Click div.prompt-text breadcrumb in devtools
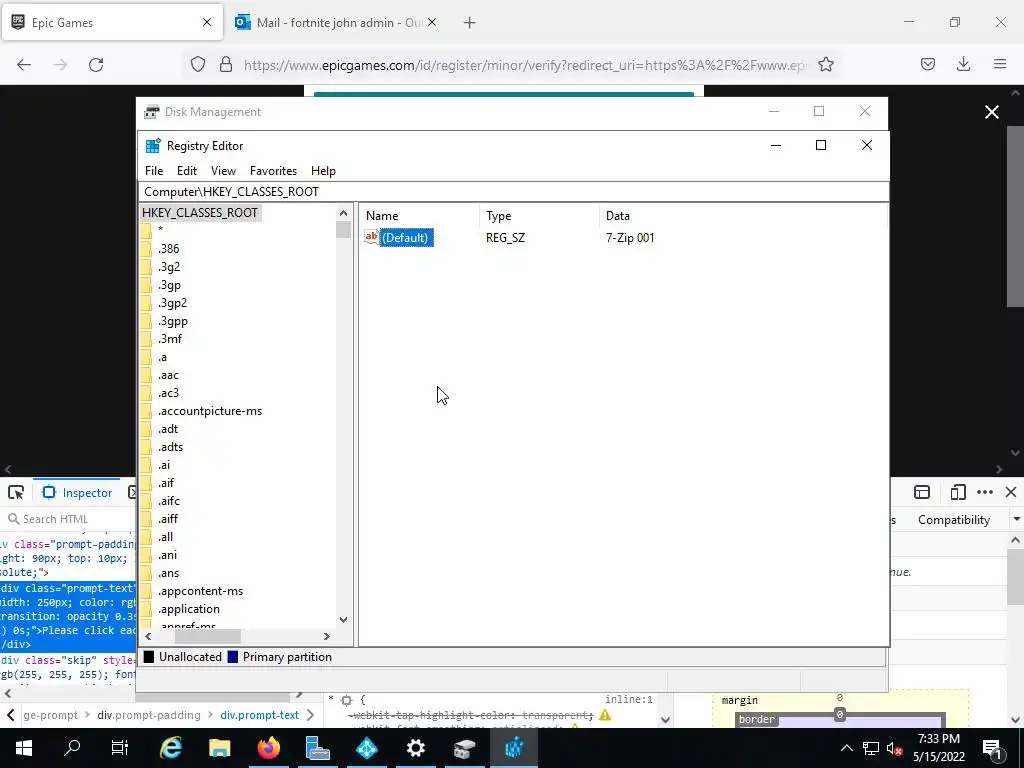The image size is (1024, 768). pos(259,715)
